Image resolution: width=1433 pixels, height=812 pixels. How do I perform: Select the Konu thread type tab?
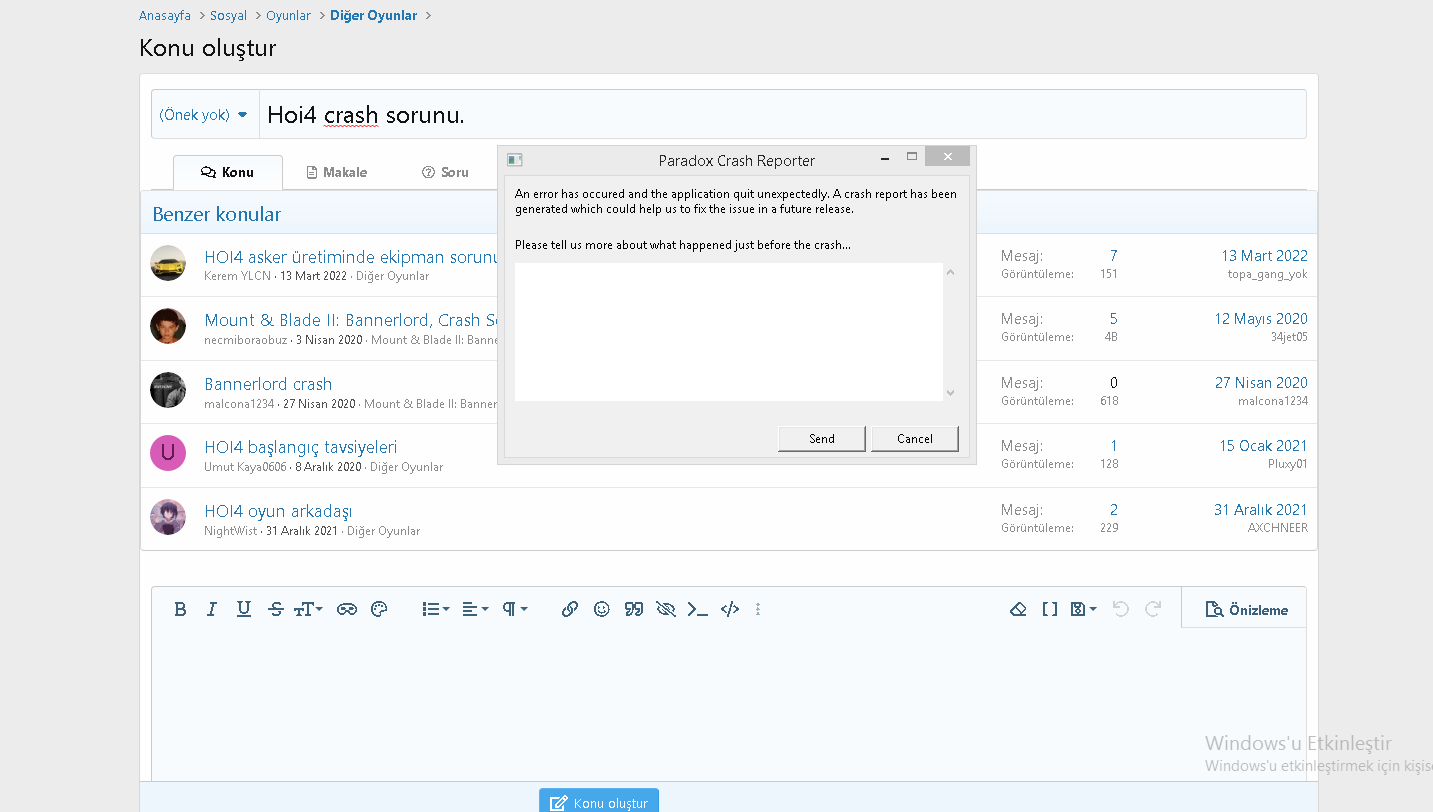pyautogui.click(x=228, y=172)
